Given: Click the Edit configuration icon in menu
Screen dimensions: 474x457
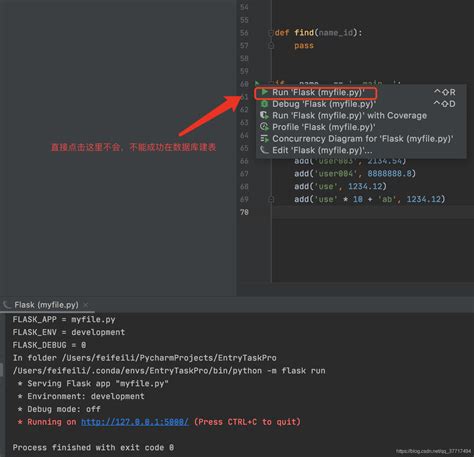Looking at the screenshot, I should pyautogui.click(x=265, y=150).
